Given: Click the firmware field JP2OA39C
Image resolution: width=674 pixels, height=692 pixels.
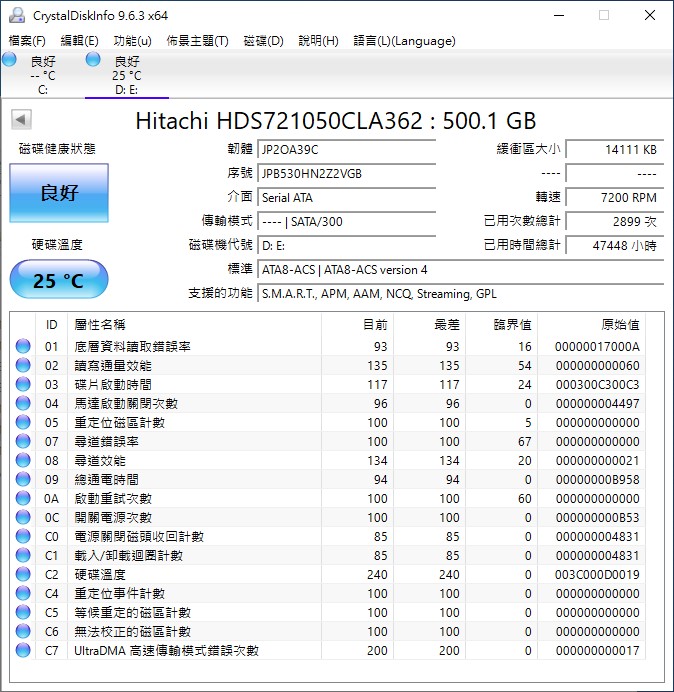Looking at the screenshot, I should [346, 150].
